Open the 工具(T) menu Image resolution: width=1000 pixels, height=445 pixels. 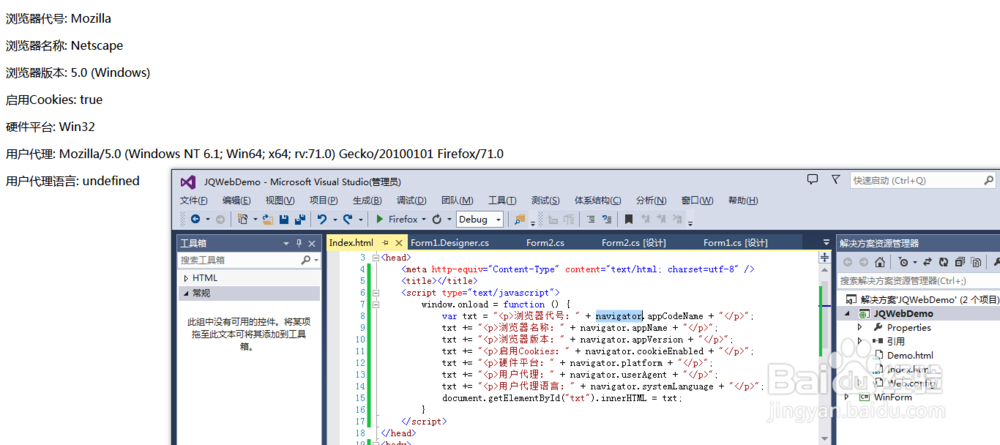[x=503, y=200]
